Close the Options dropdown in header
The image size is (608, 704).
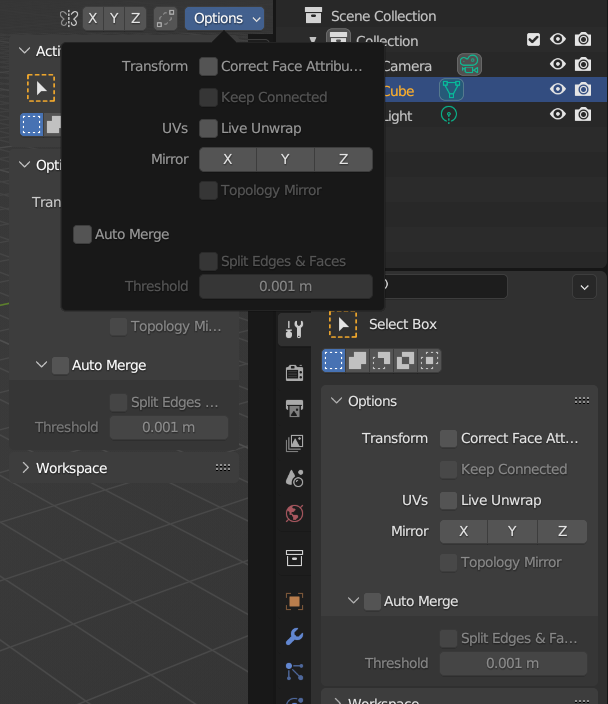[x=225, y=18]
